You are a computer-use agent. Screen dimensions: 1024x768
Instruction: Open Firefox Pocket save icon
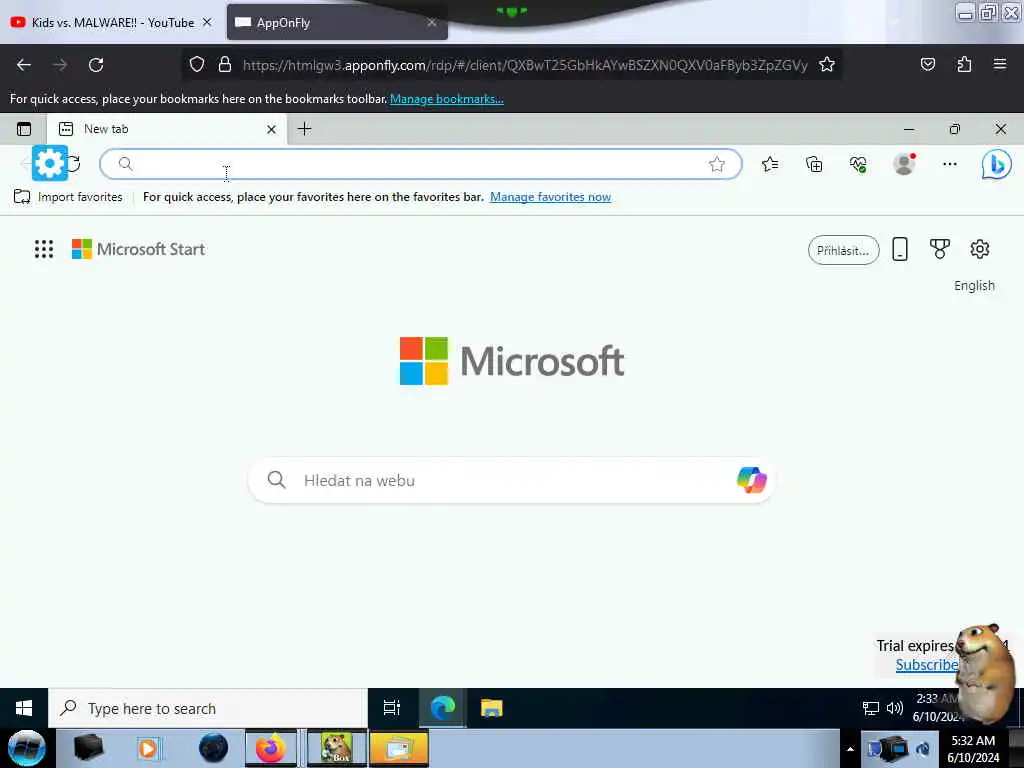[927, 65]
